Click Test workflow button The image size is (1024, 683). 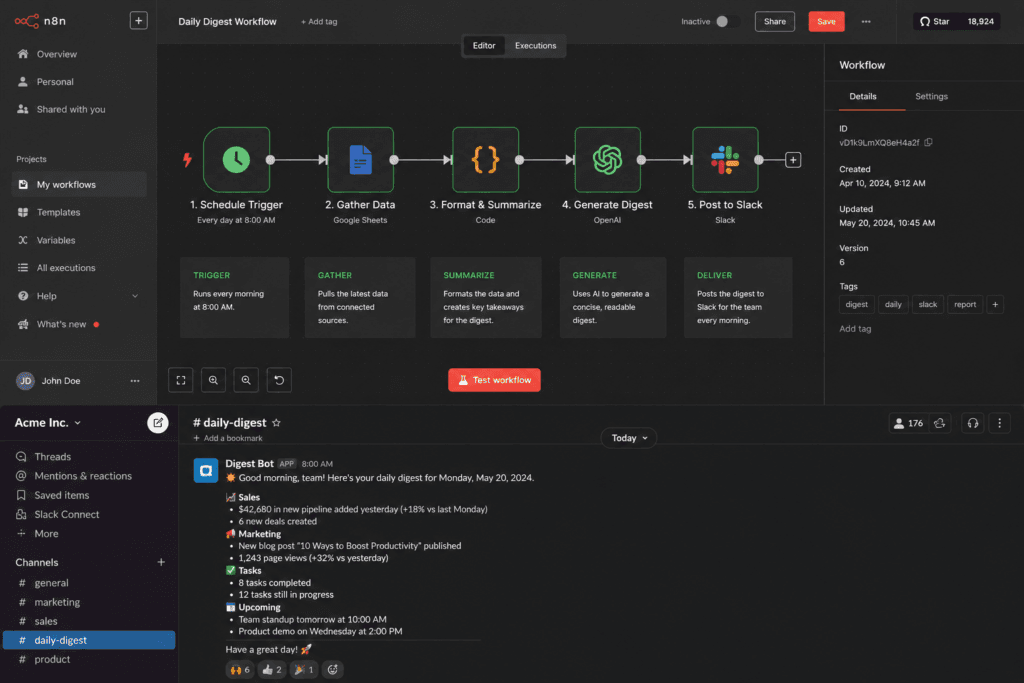pyautogui.click(x=494, y=380)
